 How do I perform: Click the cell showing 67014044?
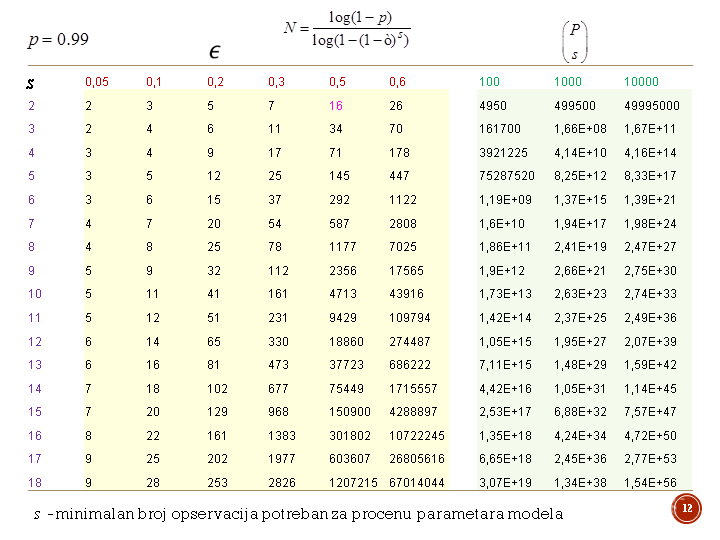[x=417, y=483]
